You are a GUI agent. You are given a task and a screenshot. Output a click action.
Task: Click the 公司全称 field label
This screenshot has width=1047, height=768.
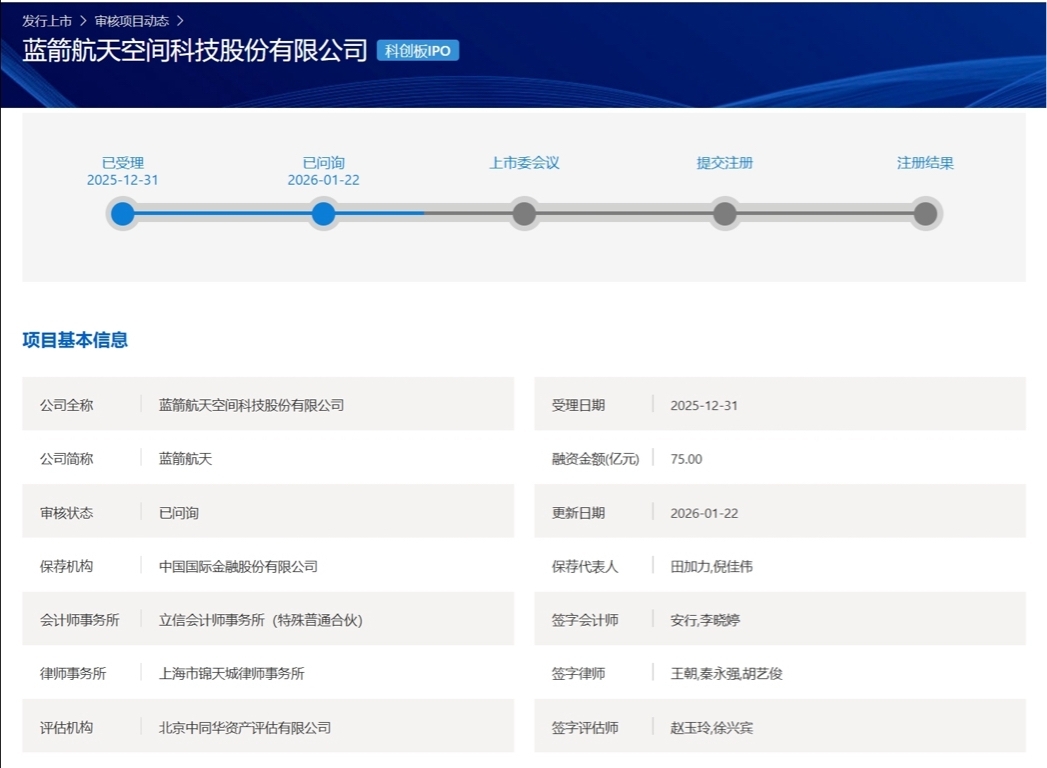point(66,405)
